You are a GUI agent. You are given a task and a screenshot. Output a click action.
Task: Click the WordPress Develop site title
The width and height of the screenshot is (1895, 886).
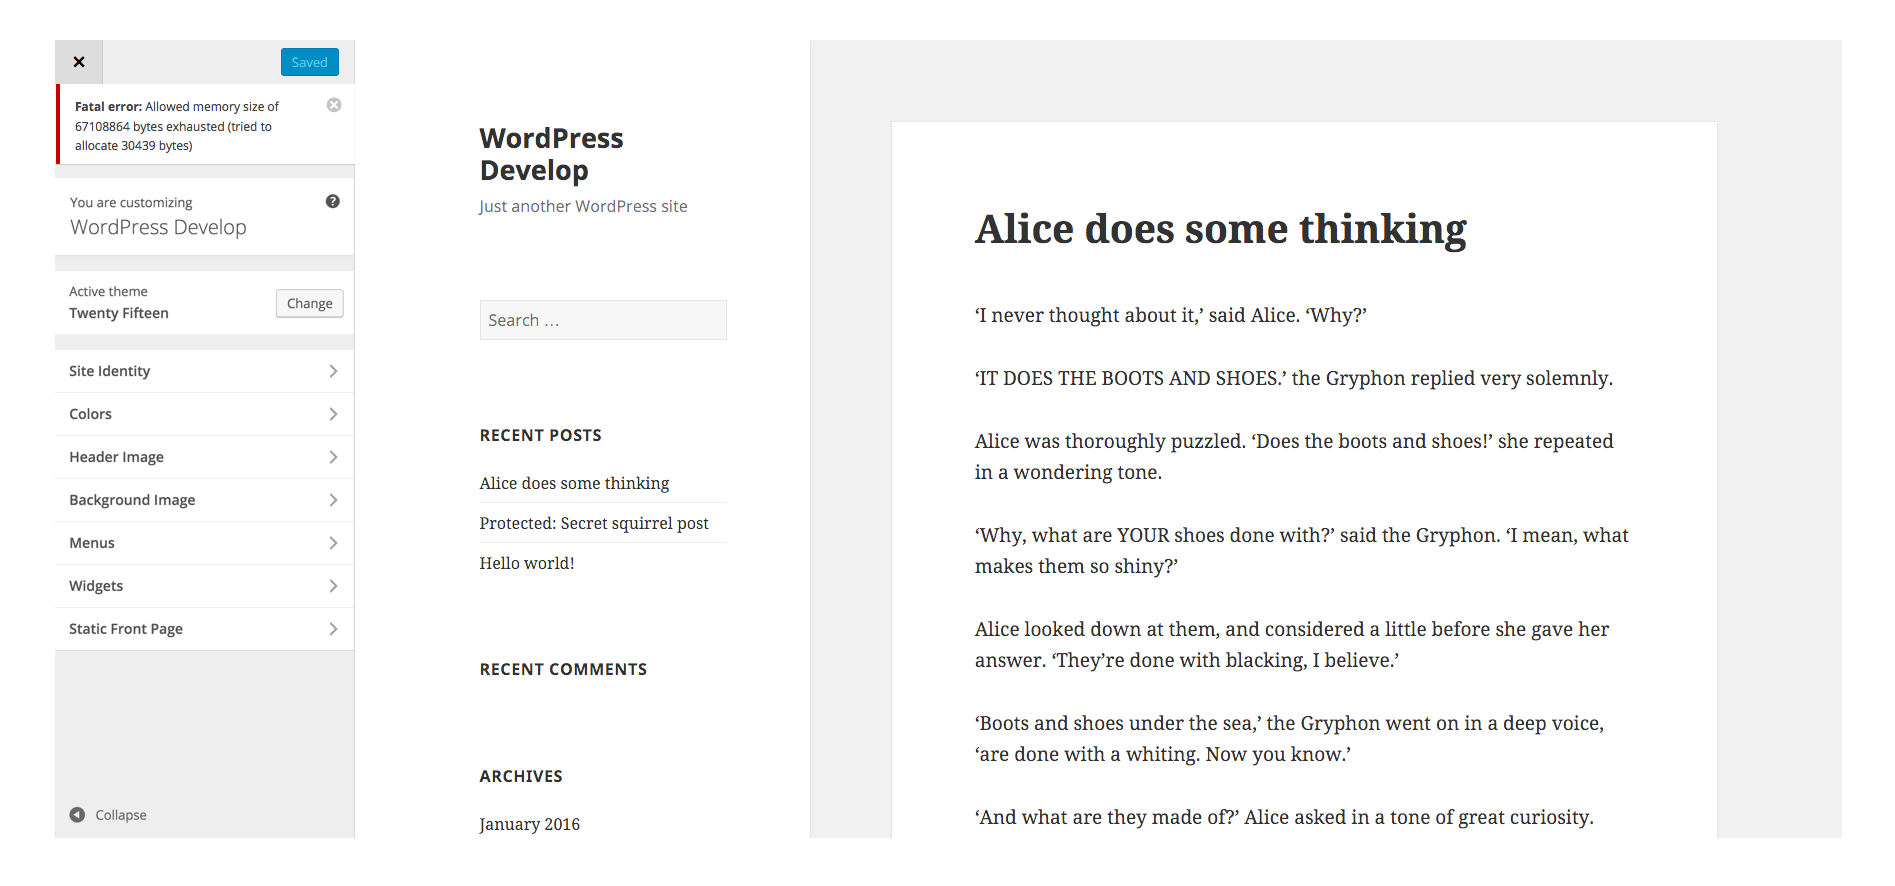coord(552,154)
